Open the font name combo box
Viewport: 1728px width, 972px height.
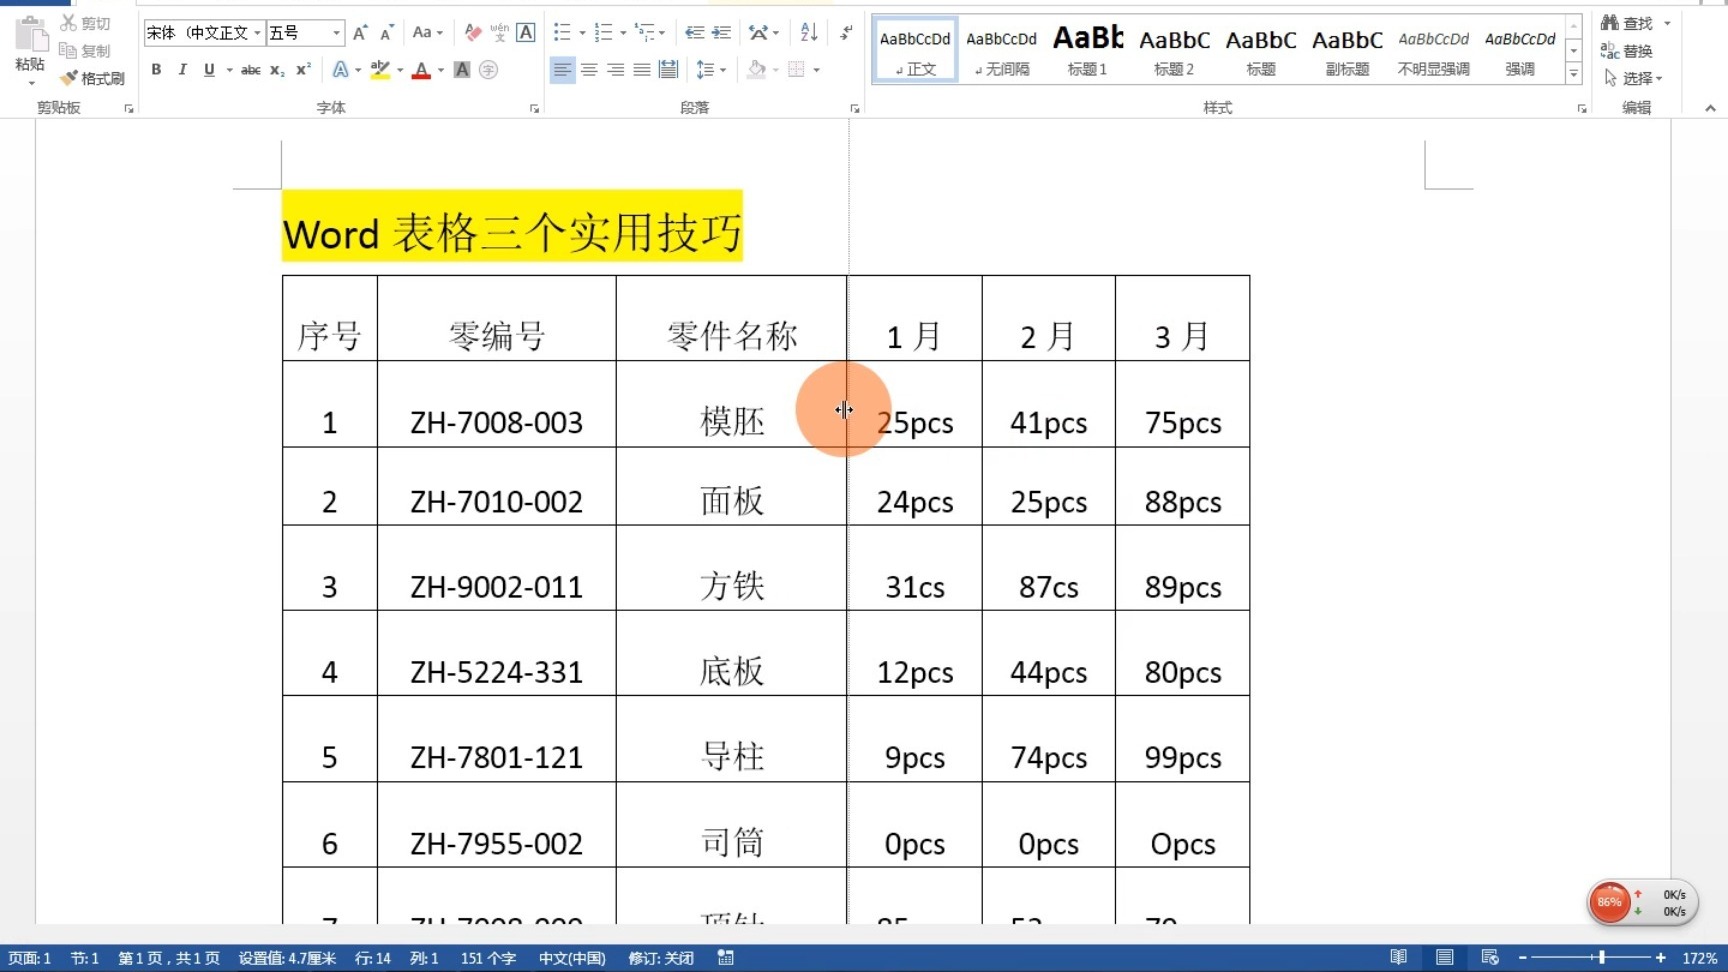(x=204, y=33)
